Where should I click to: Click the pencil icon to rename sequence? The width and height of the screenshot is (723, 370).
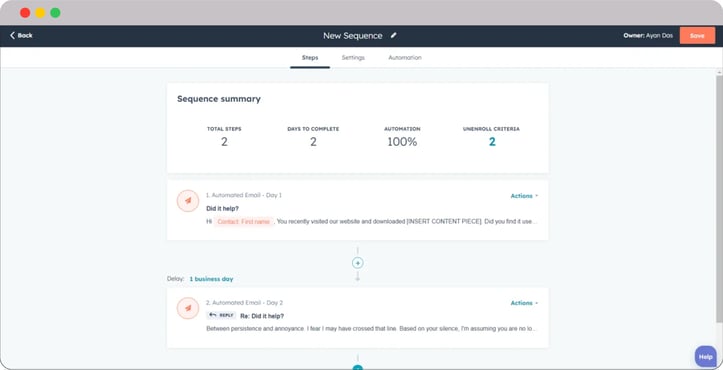[393, 35]
